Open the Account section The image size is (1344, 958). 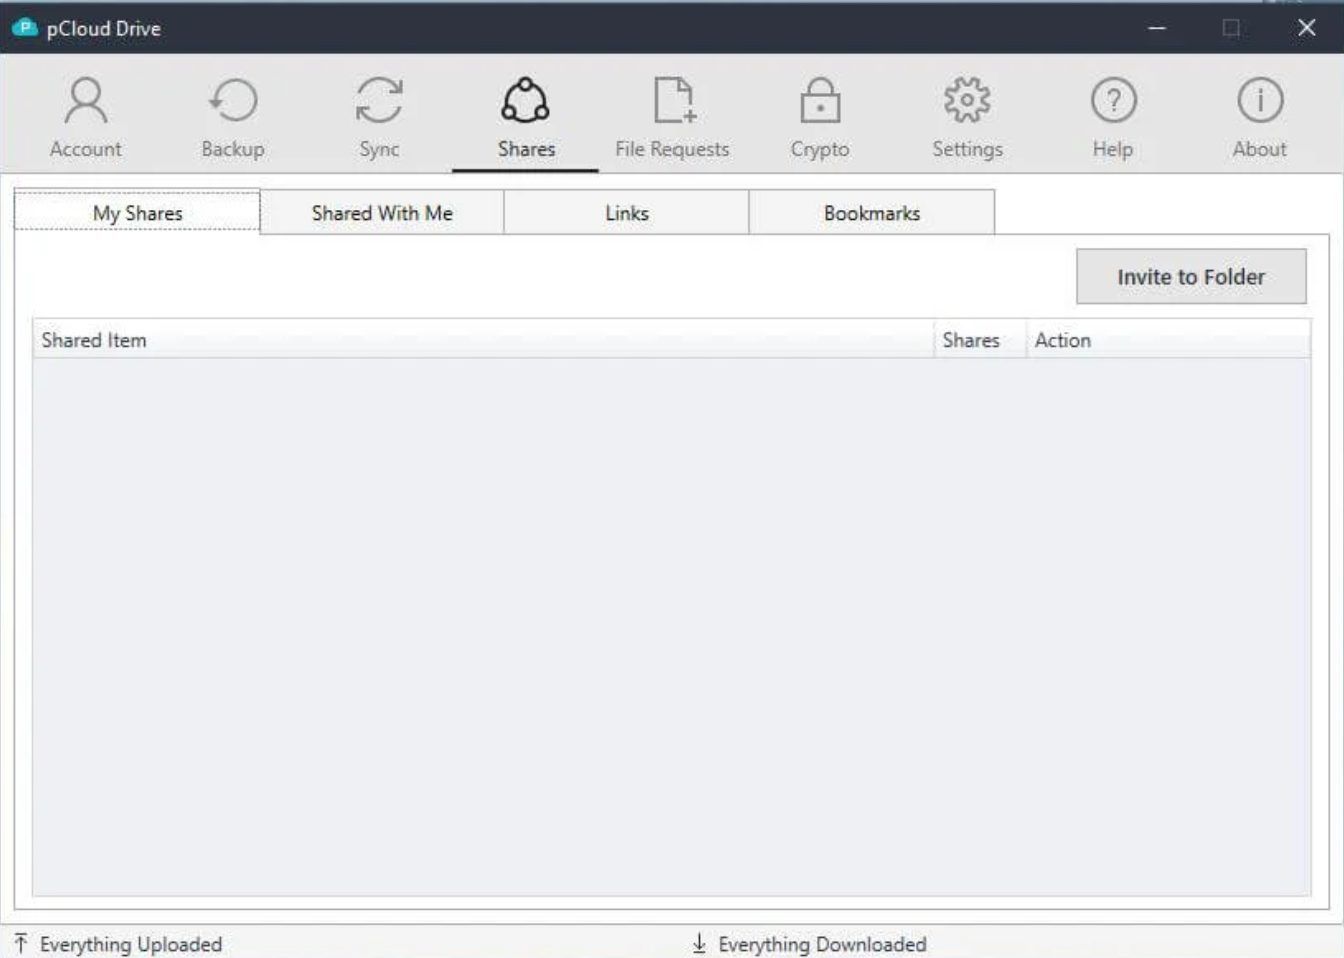click(x=86, y=118)
